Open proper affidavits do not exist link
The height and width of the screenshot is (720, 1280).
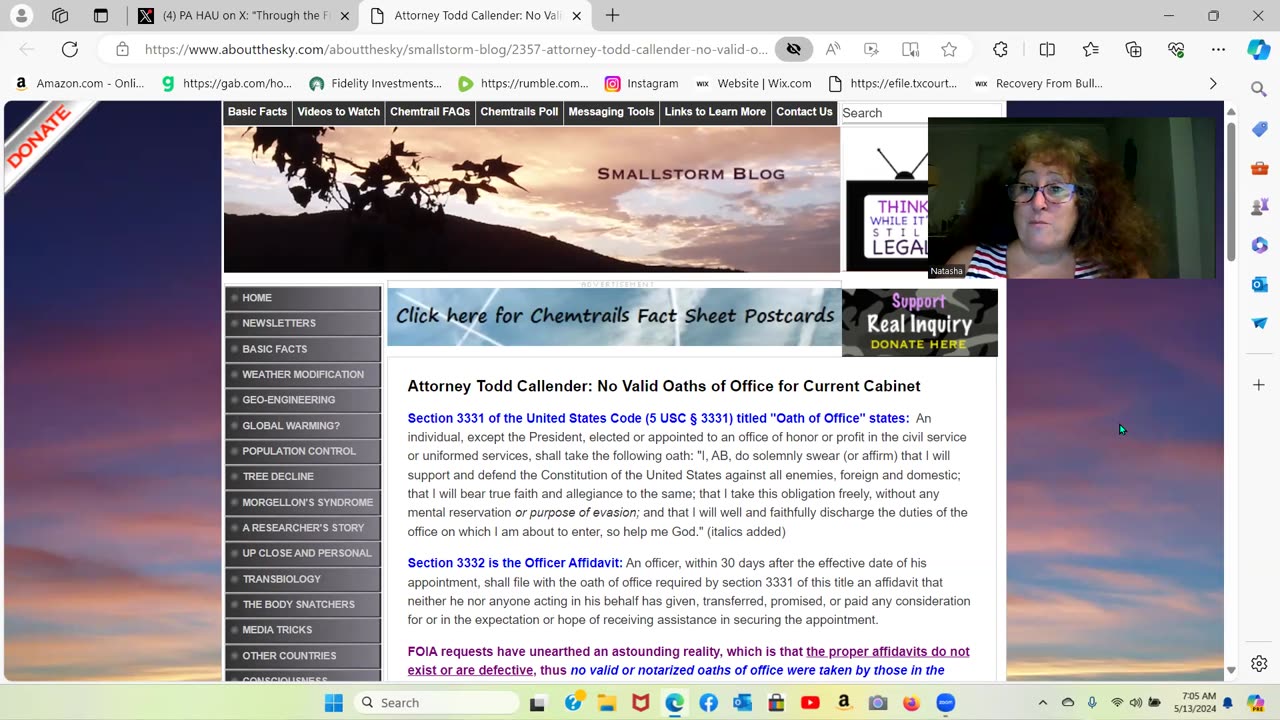tap(688, 661)
